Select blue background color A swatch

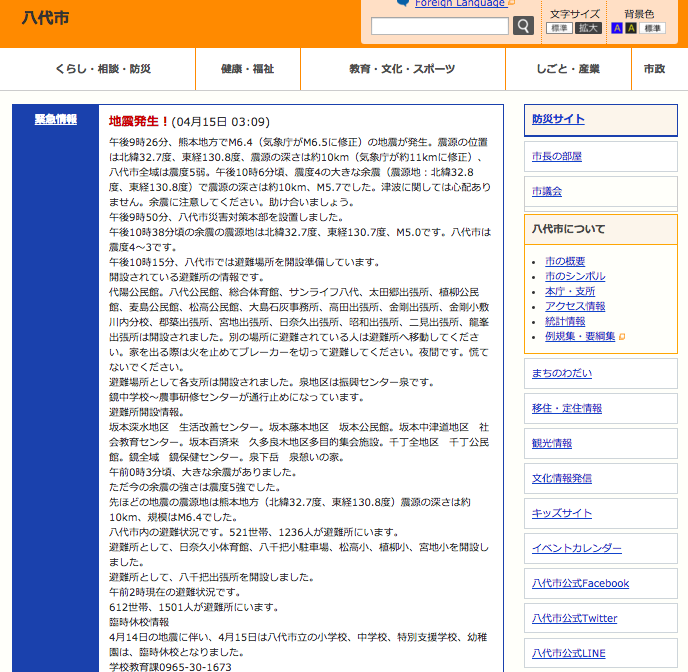pyautogui.click(x=616, y=28)
